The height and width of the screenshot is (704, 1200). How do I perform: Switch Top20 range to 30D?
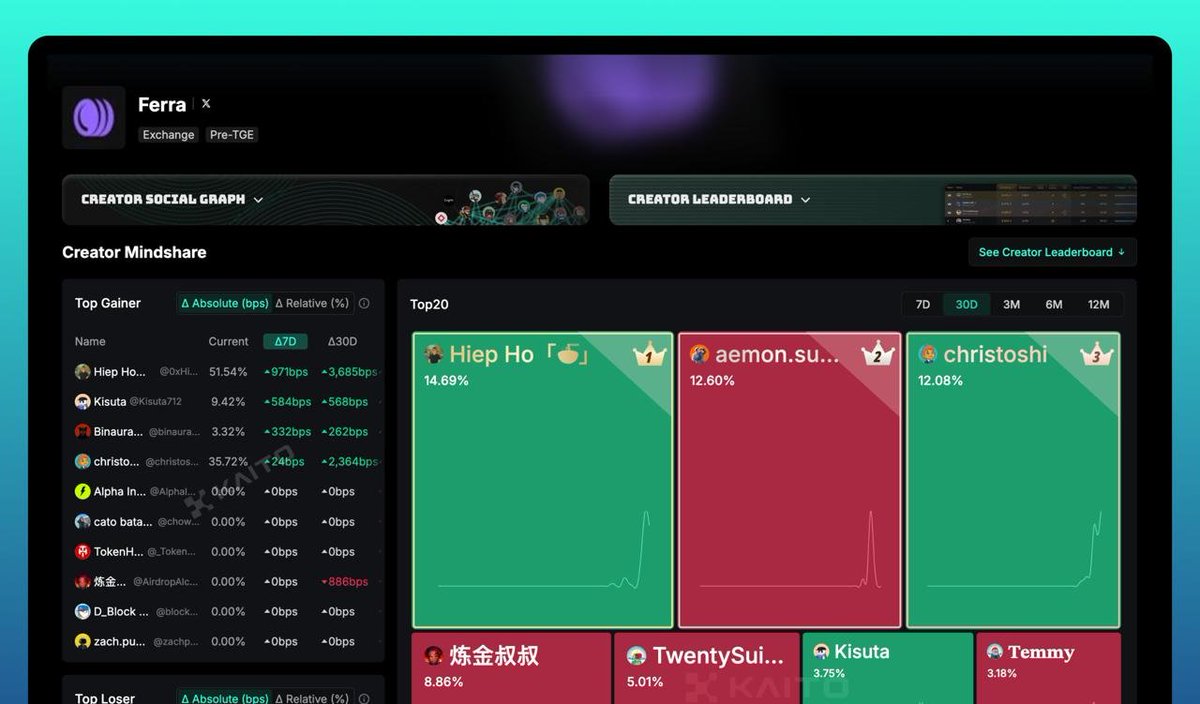pos(967,305)
